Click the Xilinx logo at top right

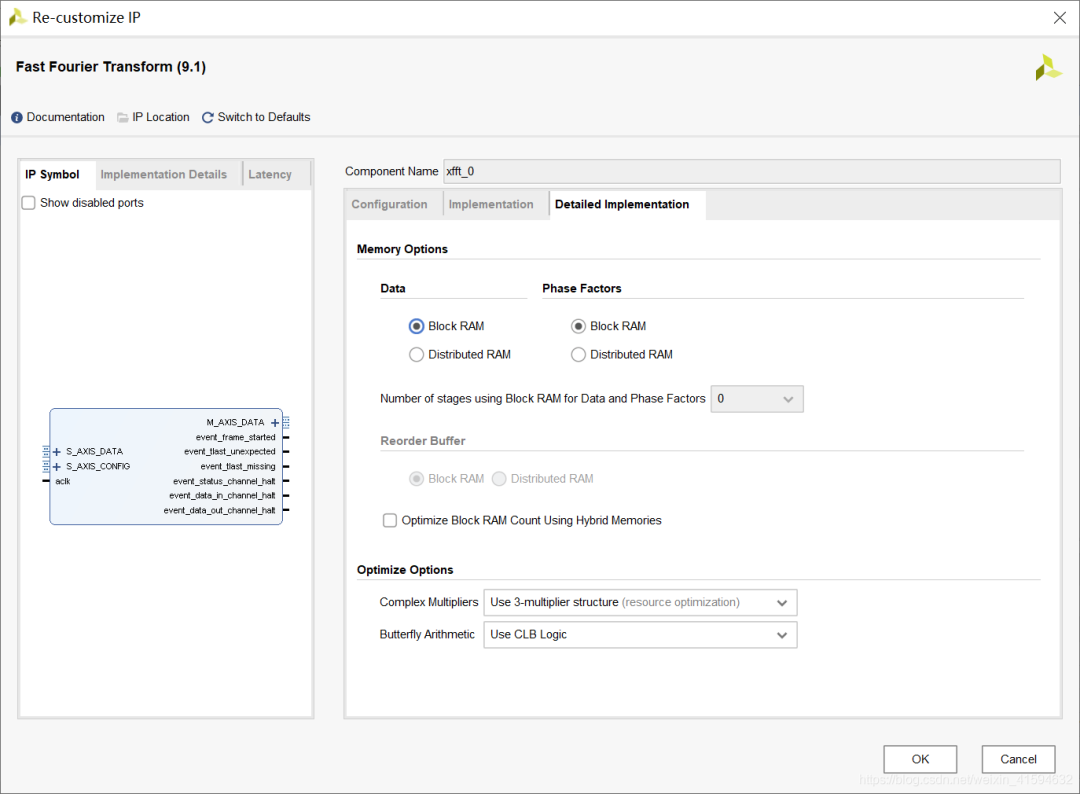[1047, 68]
